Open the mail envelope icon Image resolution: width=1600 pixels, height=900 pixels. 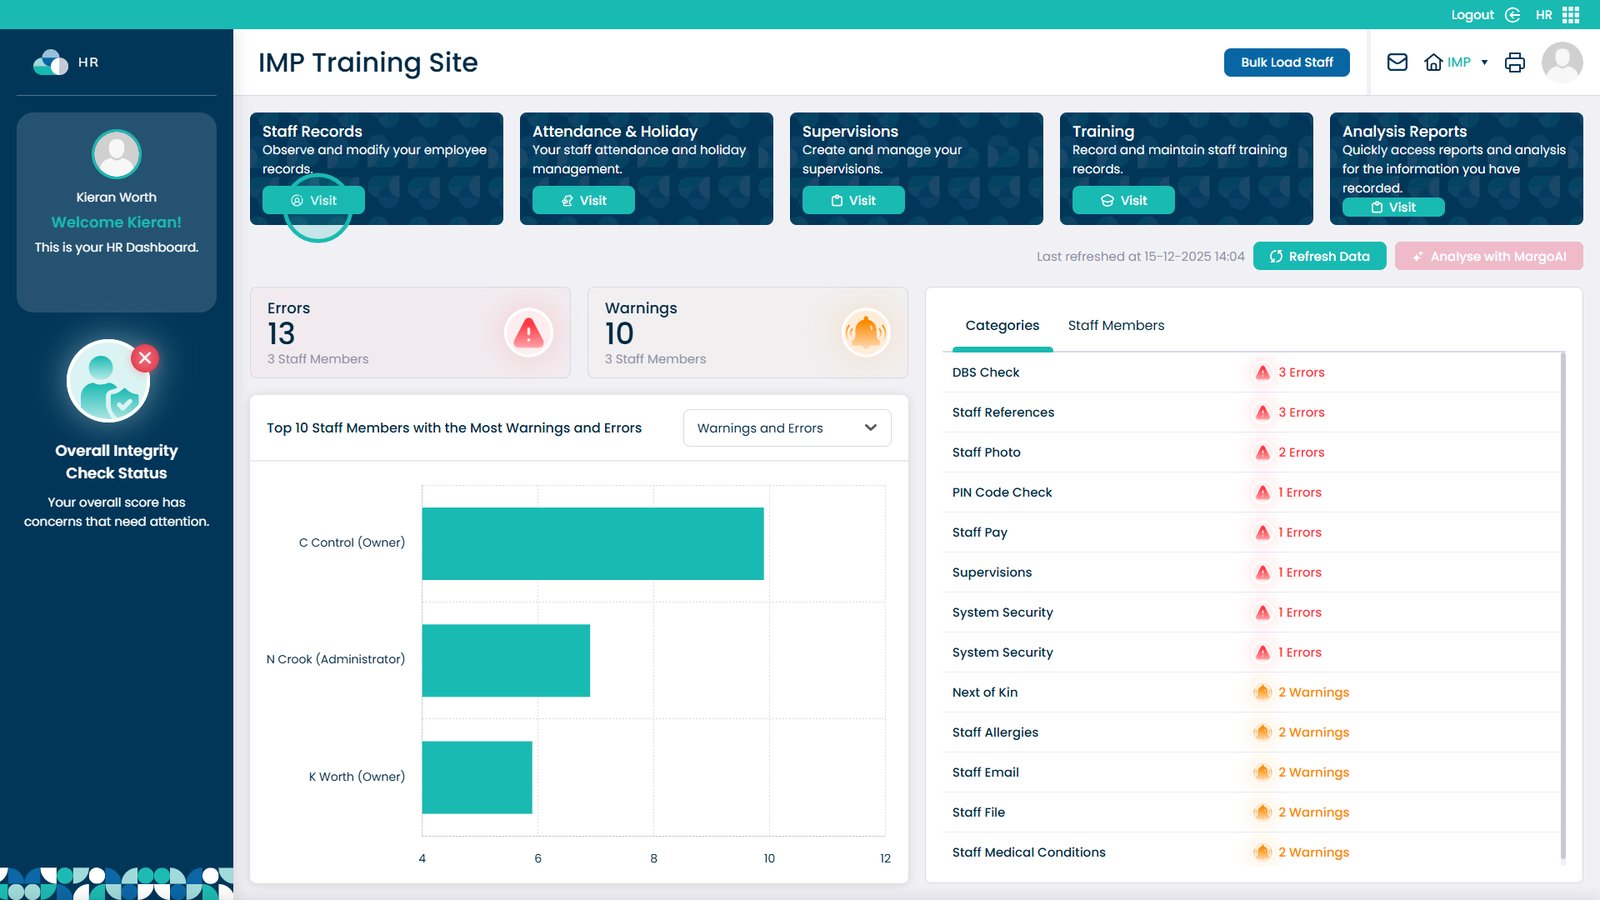(x=1397, y=62)
